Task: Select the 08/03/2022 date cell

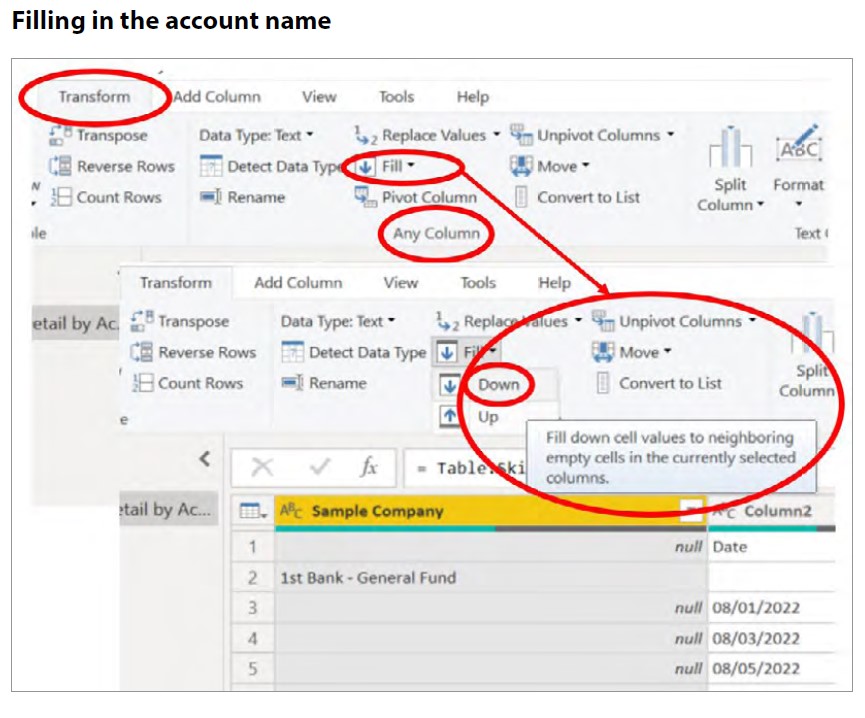Action: pos(756,637)
